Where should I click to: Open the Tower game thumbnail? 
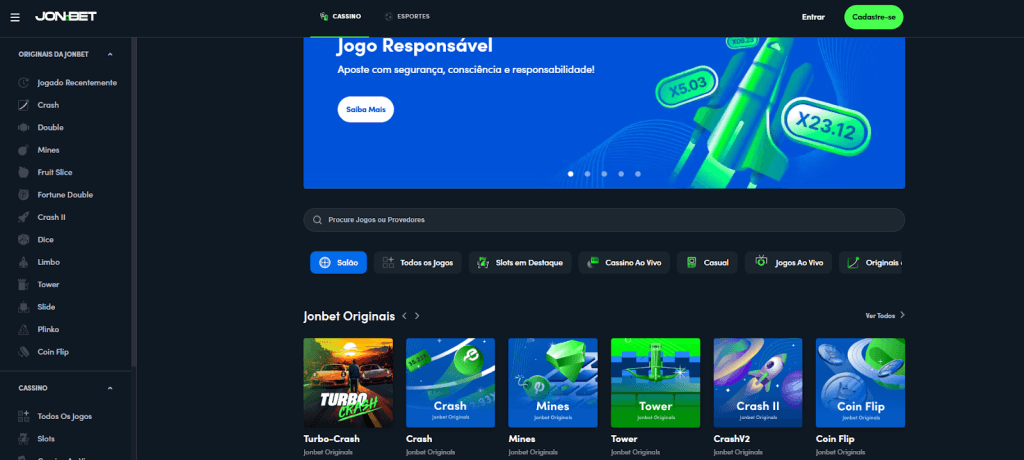[656, 382]
